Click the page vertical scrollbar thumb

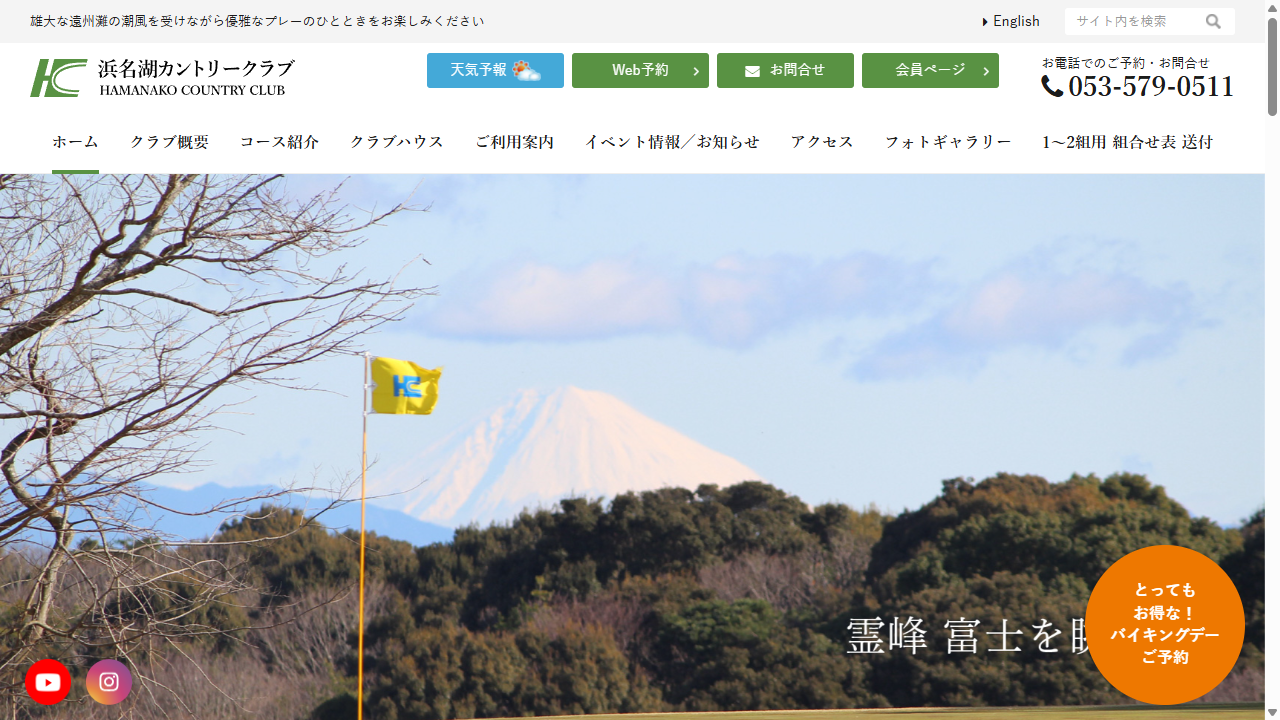1272,65
